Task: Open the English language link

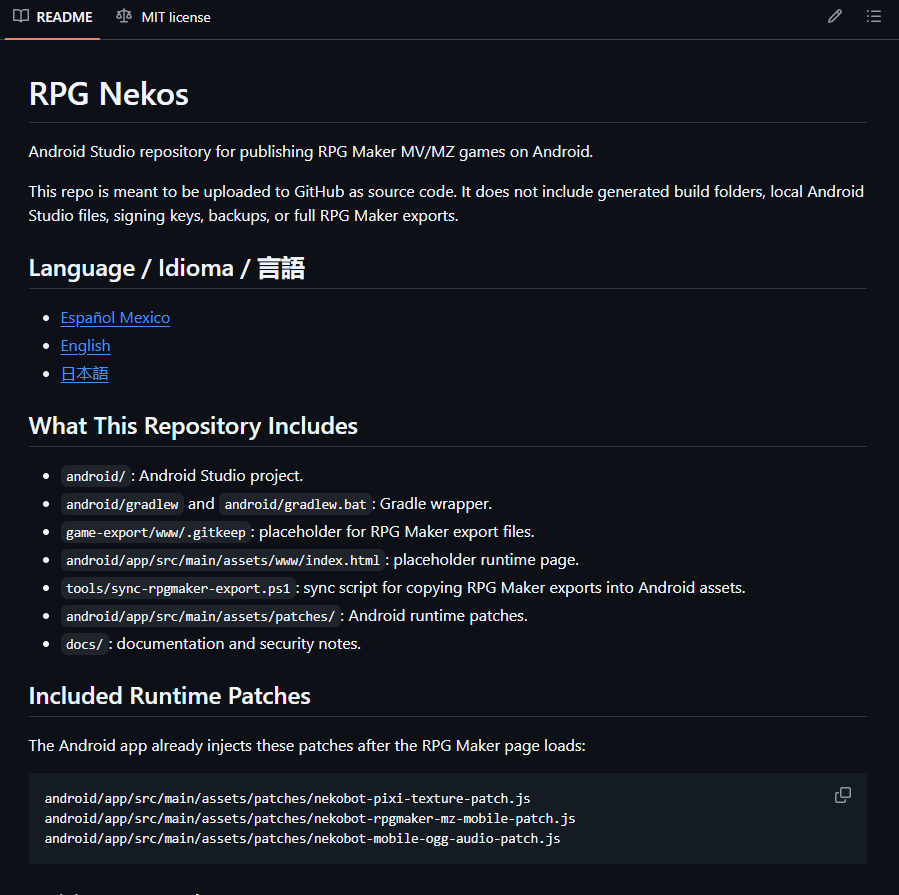Action: point(85,346)
